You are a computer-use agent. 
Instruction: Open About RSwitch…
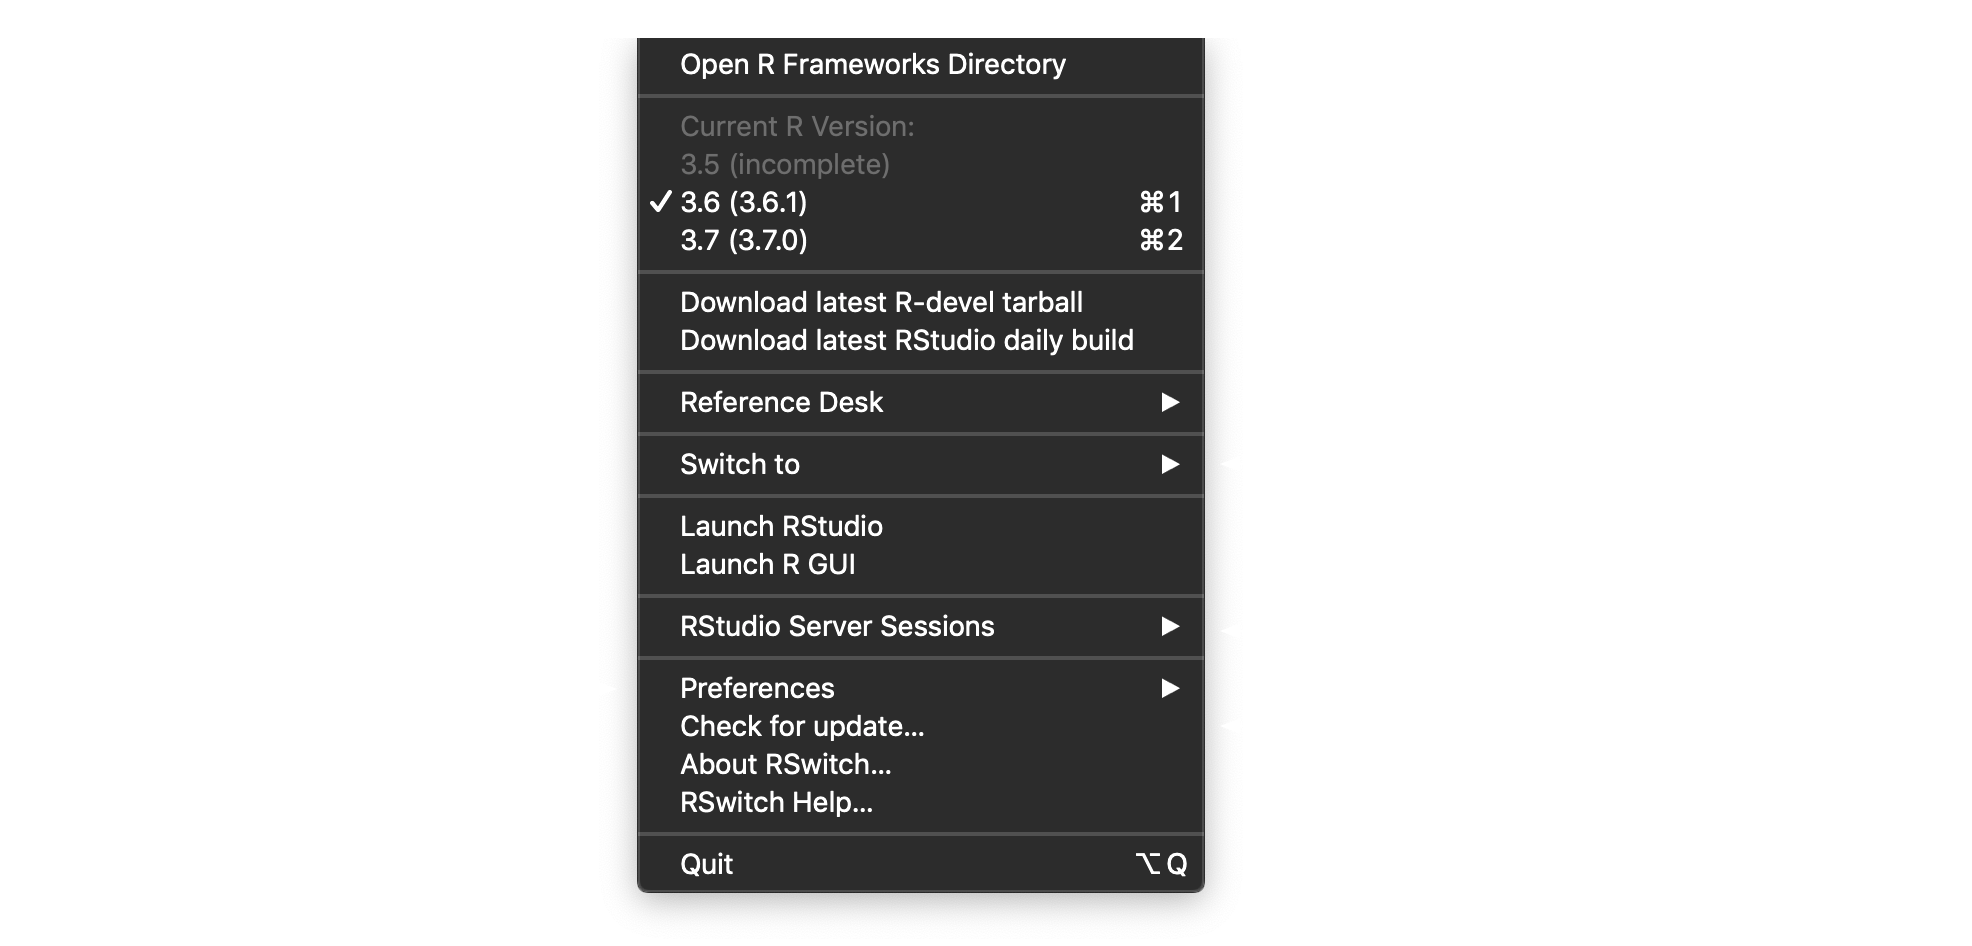(785, 765)
